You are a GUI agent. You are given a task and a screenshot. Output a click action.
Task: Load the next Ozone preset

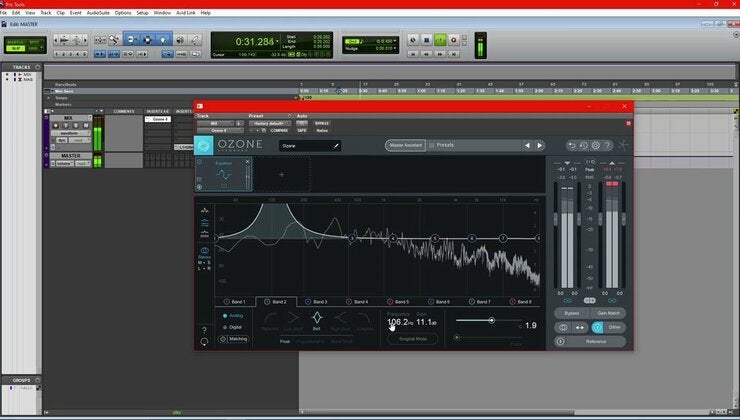(539, 145)
